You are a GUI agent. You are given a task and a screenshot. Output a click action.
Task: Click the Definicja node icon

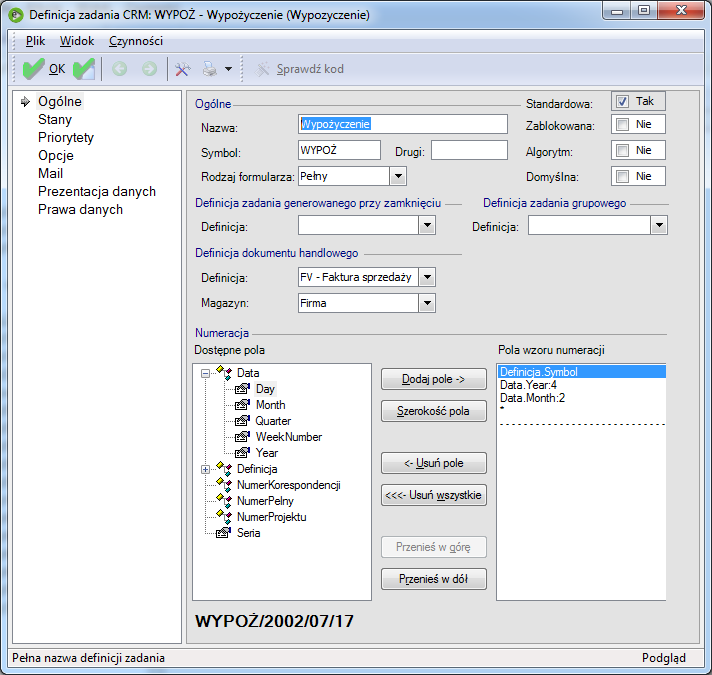[x=225, y=469]
